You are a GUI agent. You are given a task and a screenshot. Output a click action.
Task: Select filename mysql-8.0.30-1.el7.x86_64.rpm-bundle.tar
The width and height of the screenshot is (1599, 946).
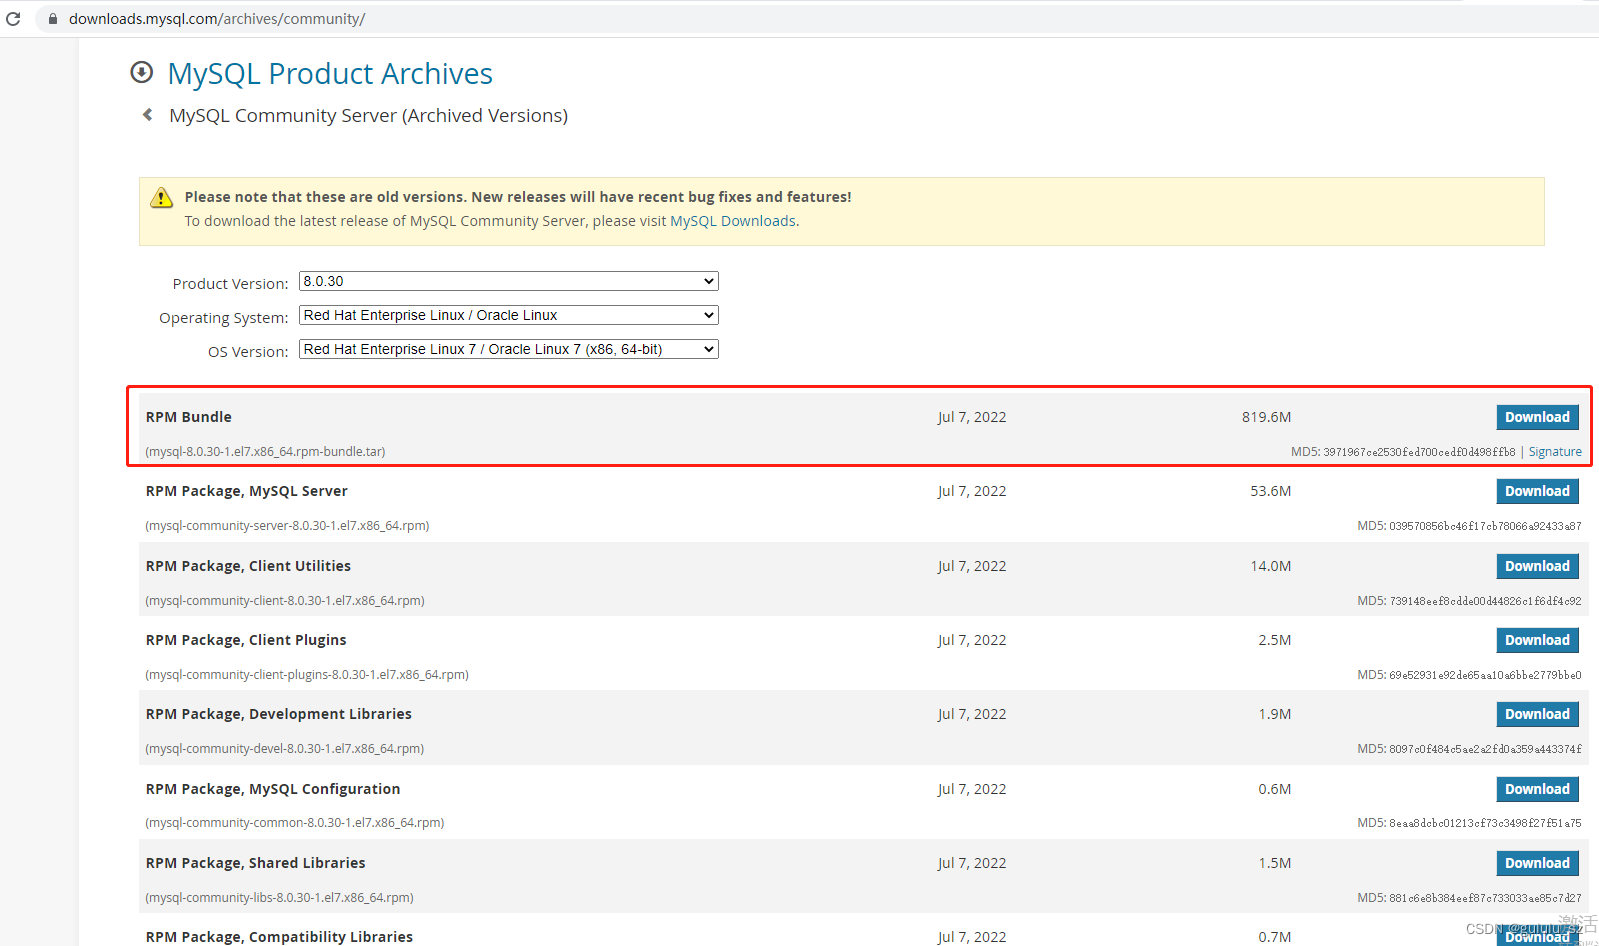[x=265, y=452]
